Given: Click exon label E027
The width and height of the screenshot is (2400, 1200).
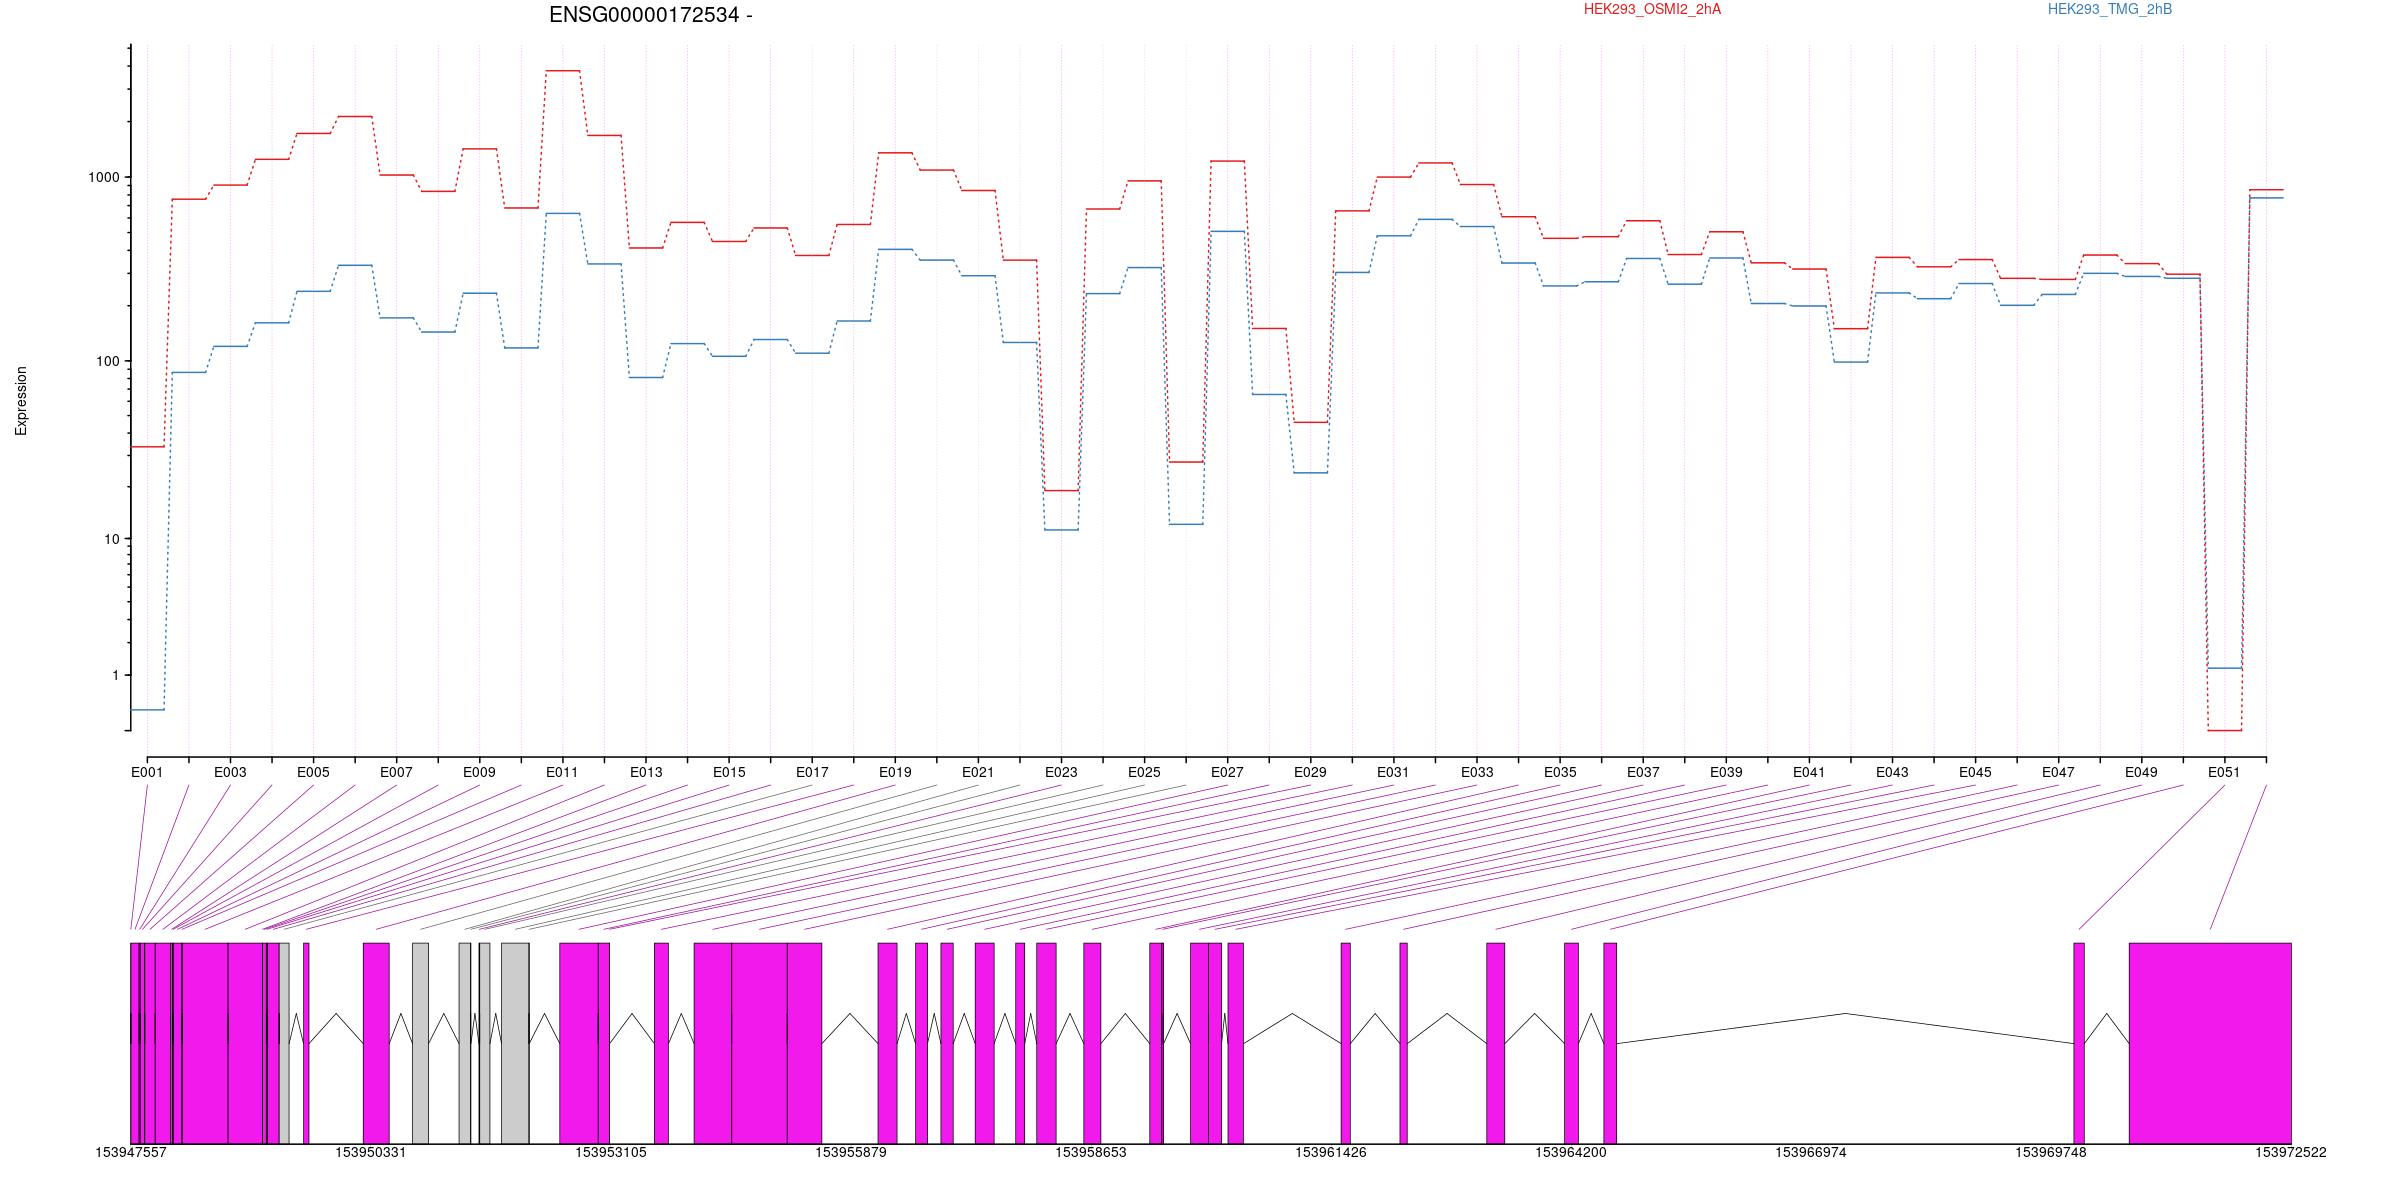Looking at the screenshot, I should 1227,772.
